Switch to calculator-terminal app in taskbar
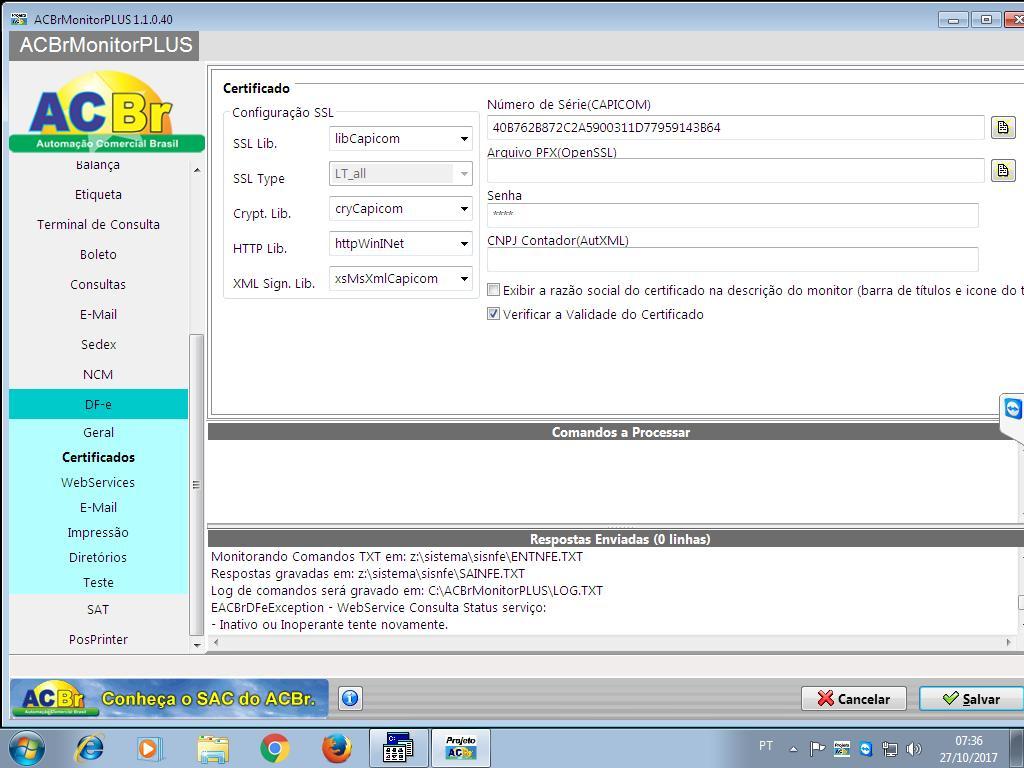1024x768 pixels. pyautogui.click(x=398, y=748)
